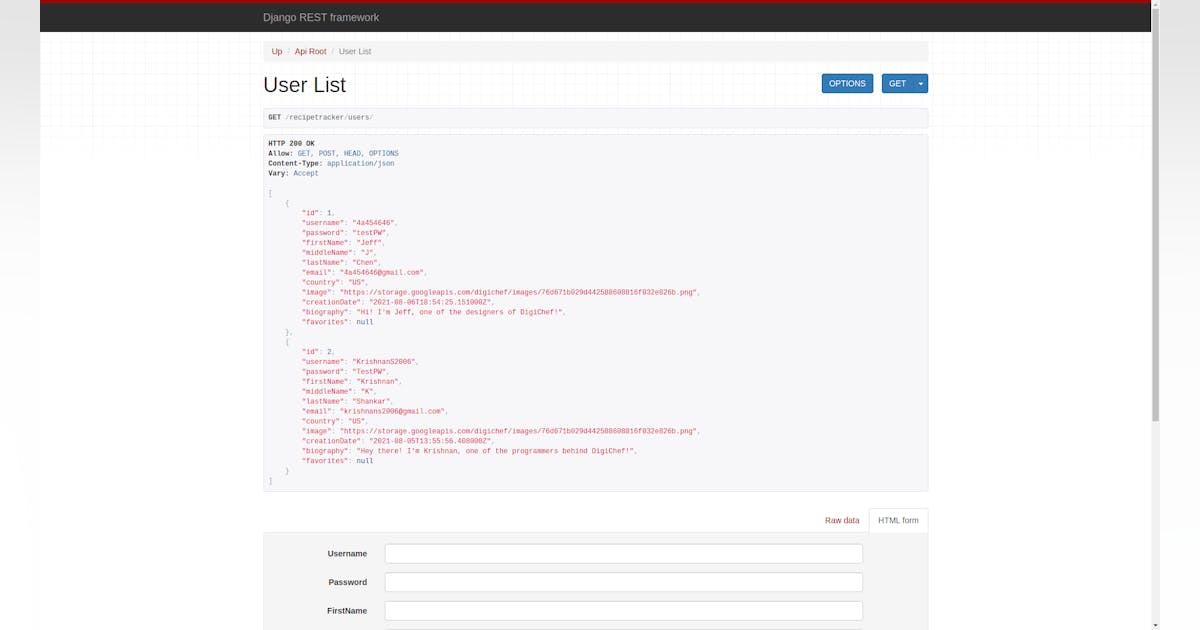Go to the Up breadcrumb link
Viewport: 1200px width, 630px height.
point(277,51)
